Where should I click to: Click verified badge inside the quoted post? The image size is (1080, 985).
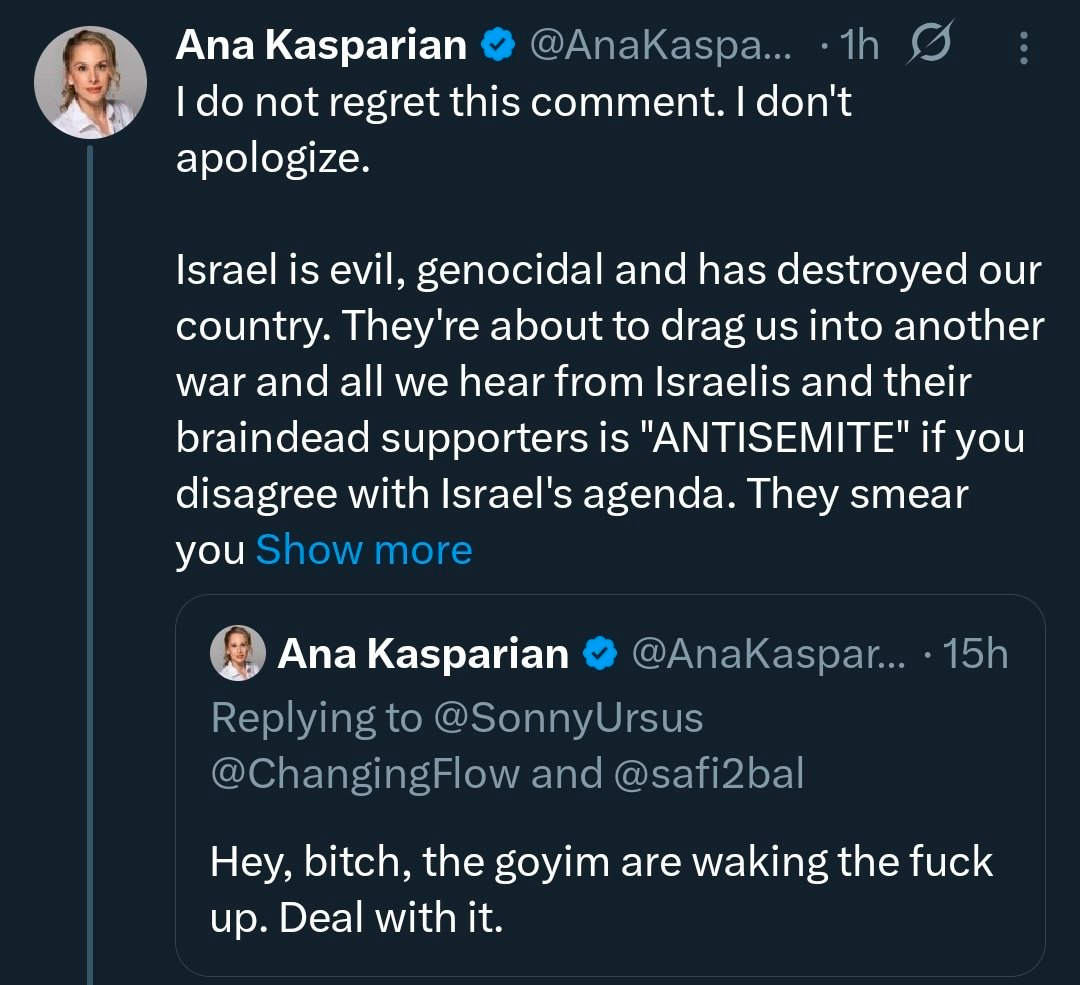point(599,654)
